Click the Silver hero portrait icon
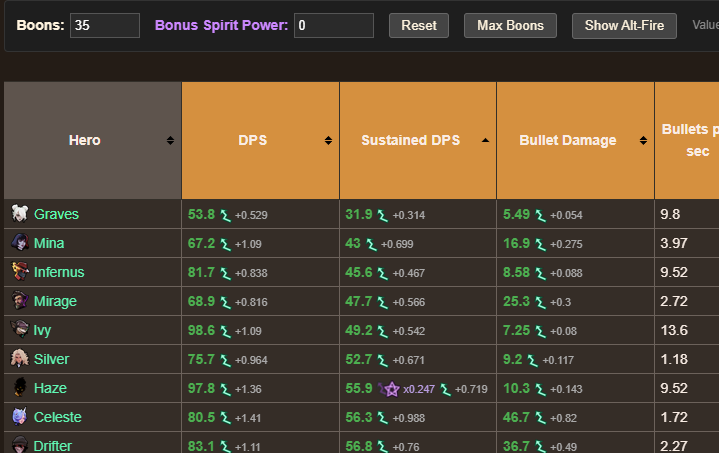Viewport: 719px width, 453px height. click(20, 359)
